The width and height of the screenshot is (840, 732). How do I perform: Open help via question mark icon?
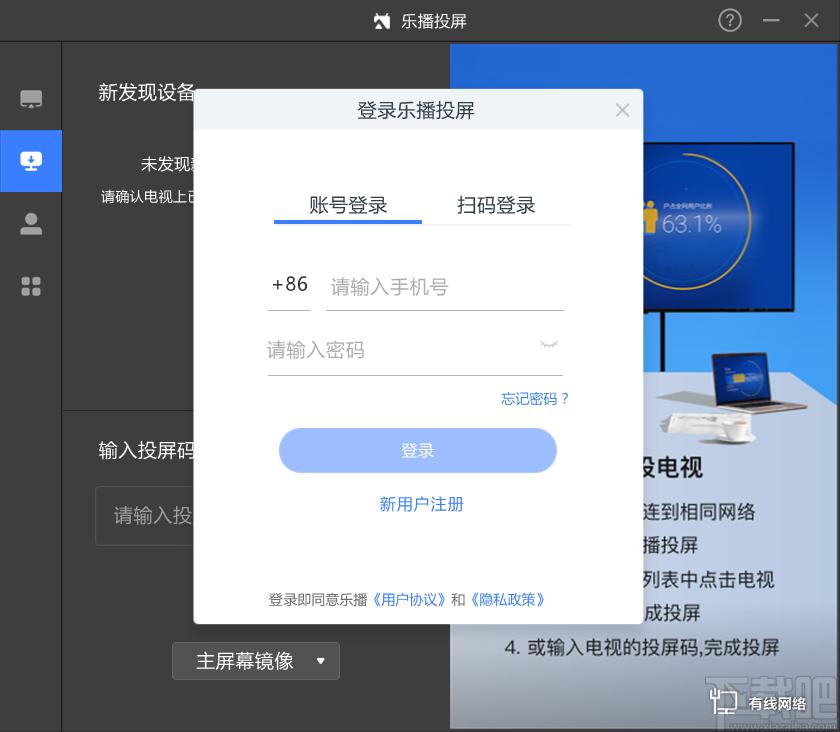pyautogui.click(x=730, y=21)
